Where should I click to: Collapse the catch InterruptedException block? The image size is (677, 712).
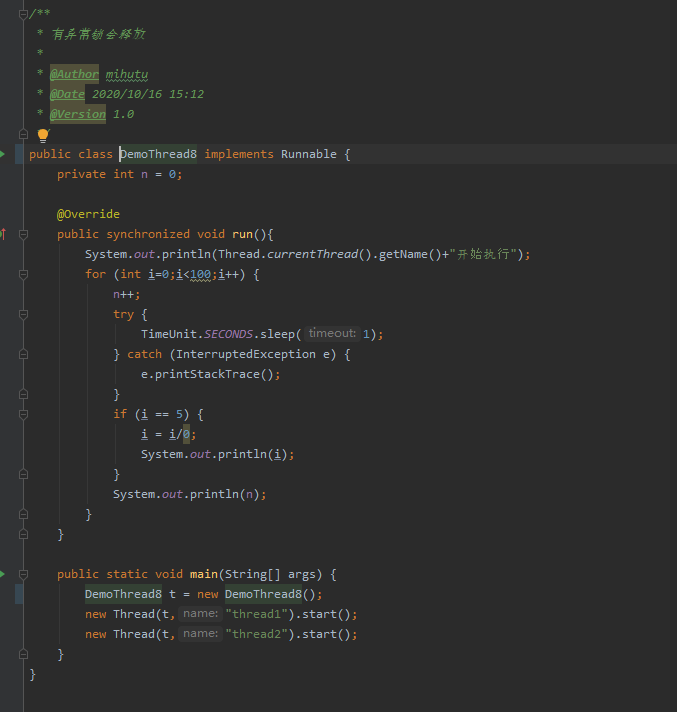point(23,354)
